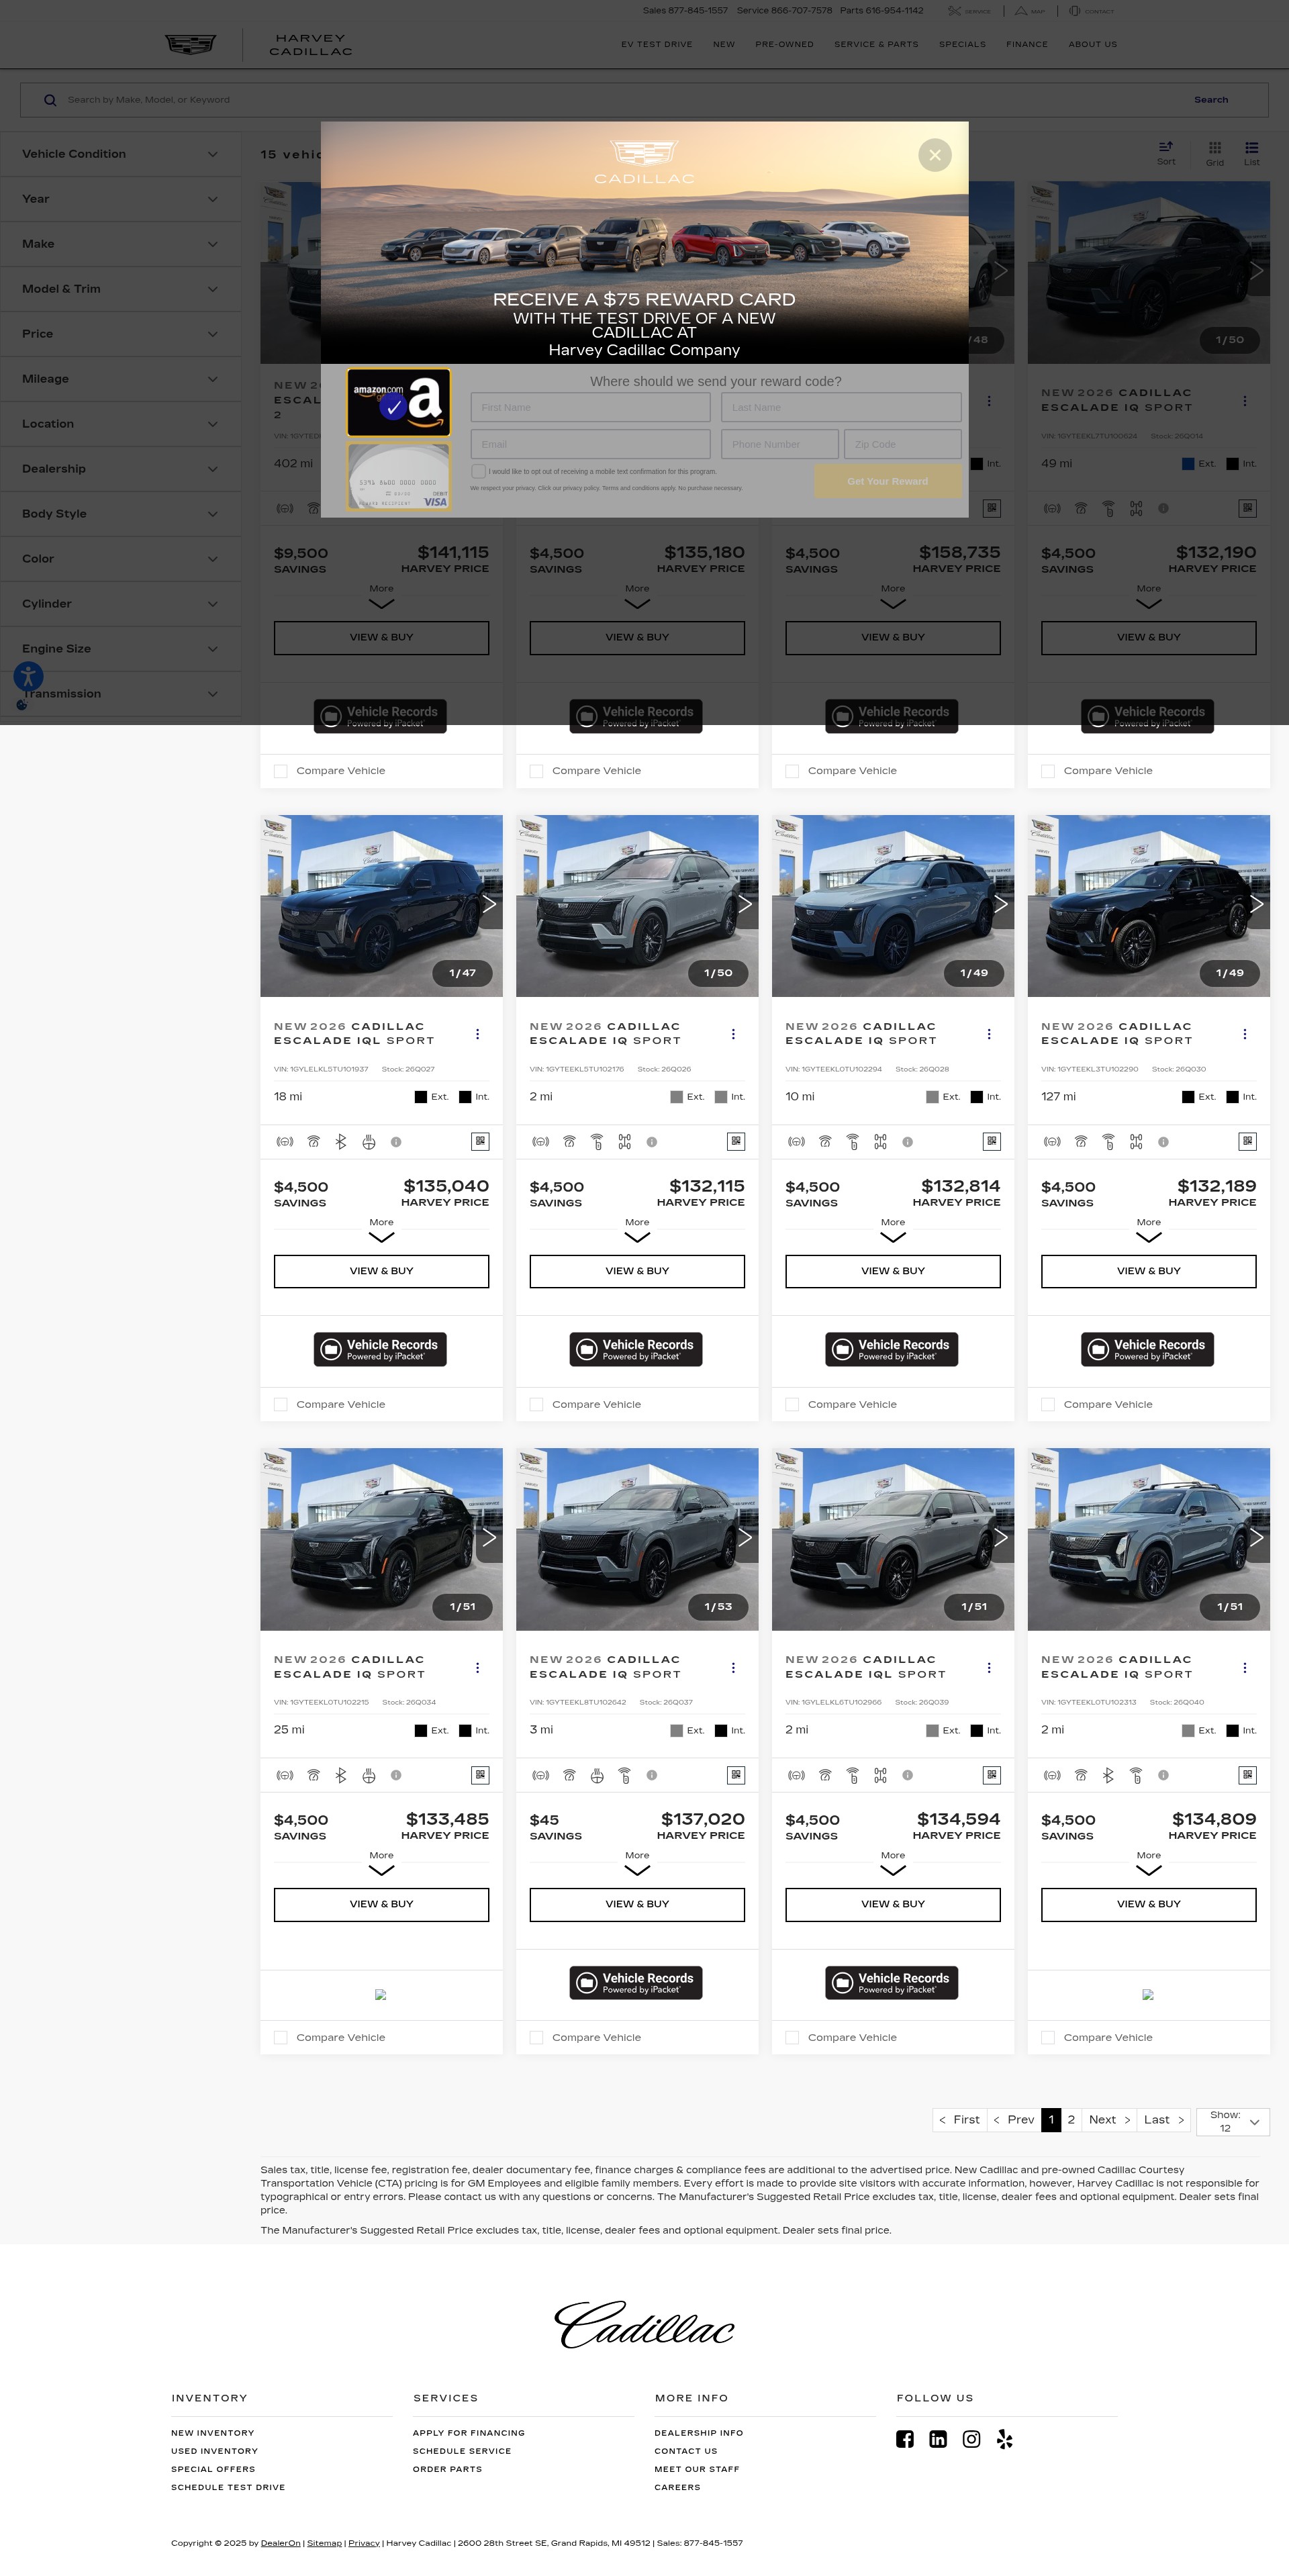Check Compare Vehicle for $134,594 Escalade IQL
1289x2576 pixels.
792,2037
